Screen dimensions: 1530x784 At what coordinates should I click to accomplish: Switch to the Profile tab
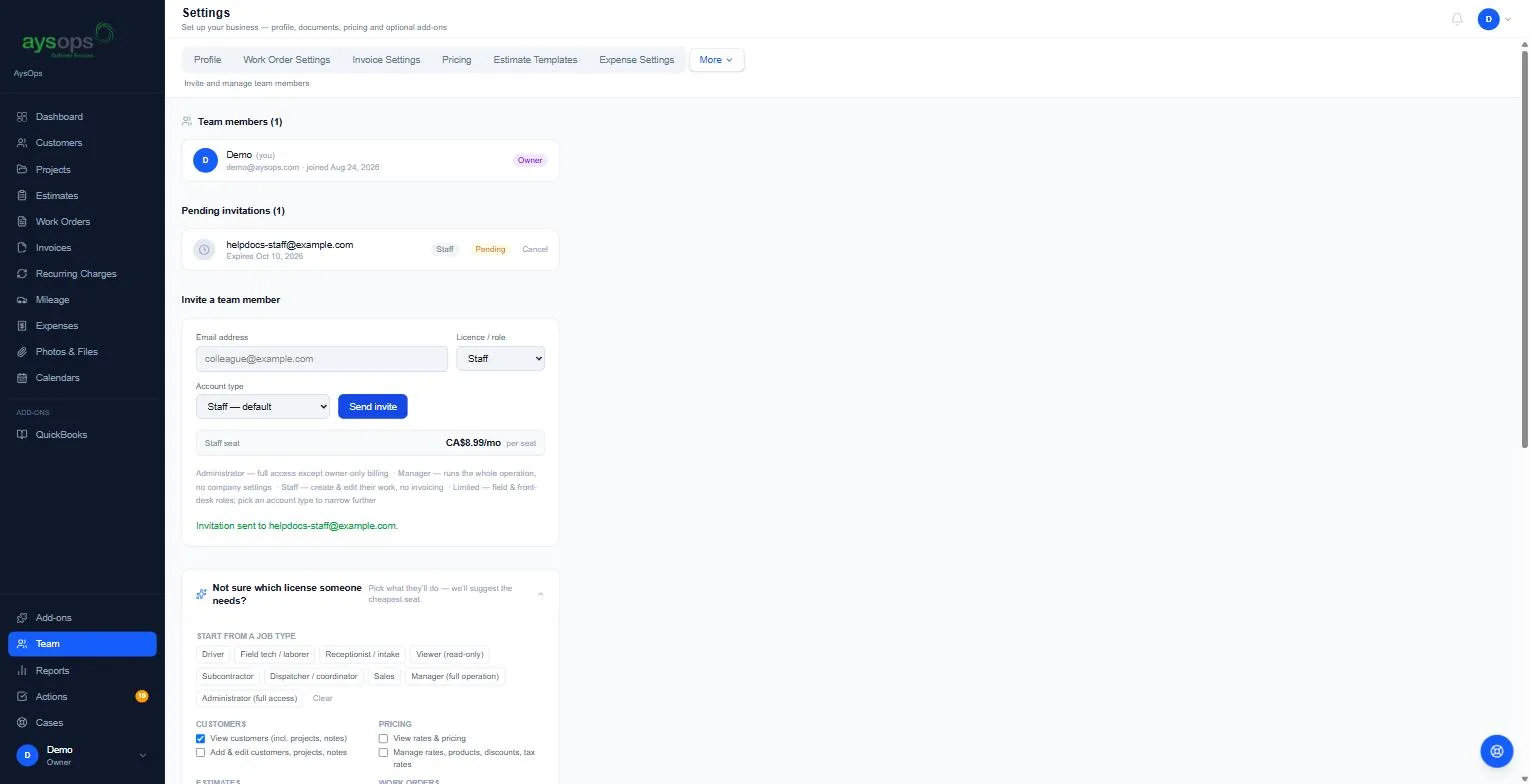coord(207,60)
